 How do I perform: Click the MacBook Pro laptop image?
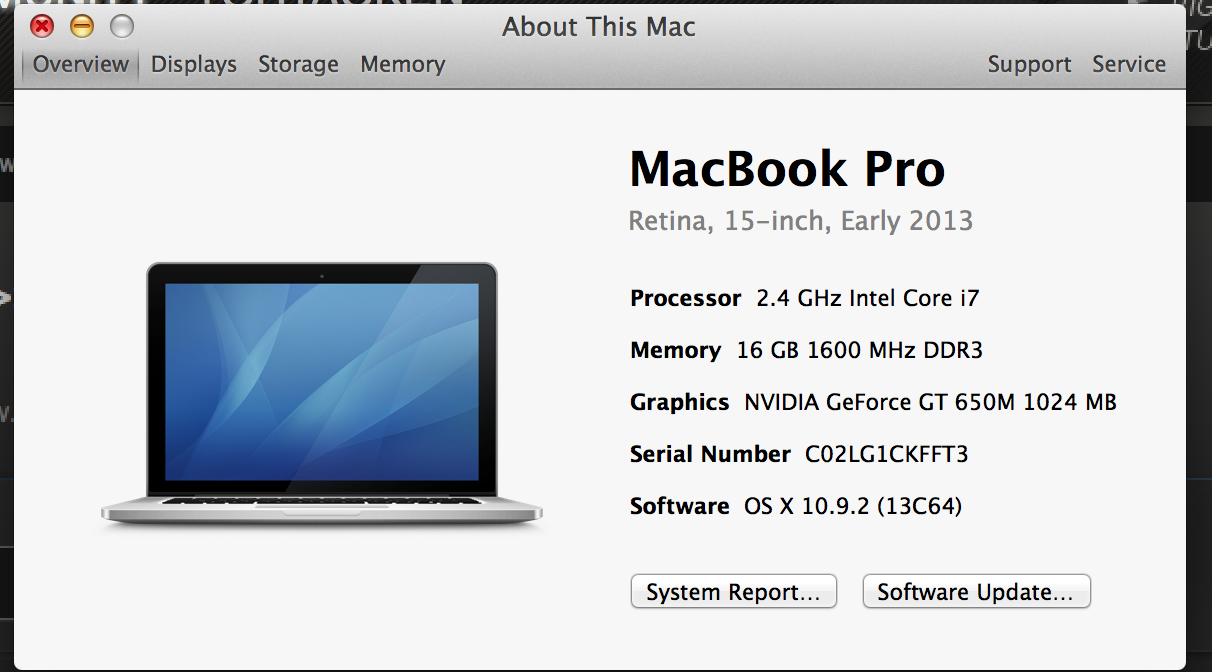coord(322,392)
